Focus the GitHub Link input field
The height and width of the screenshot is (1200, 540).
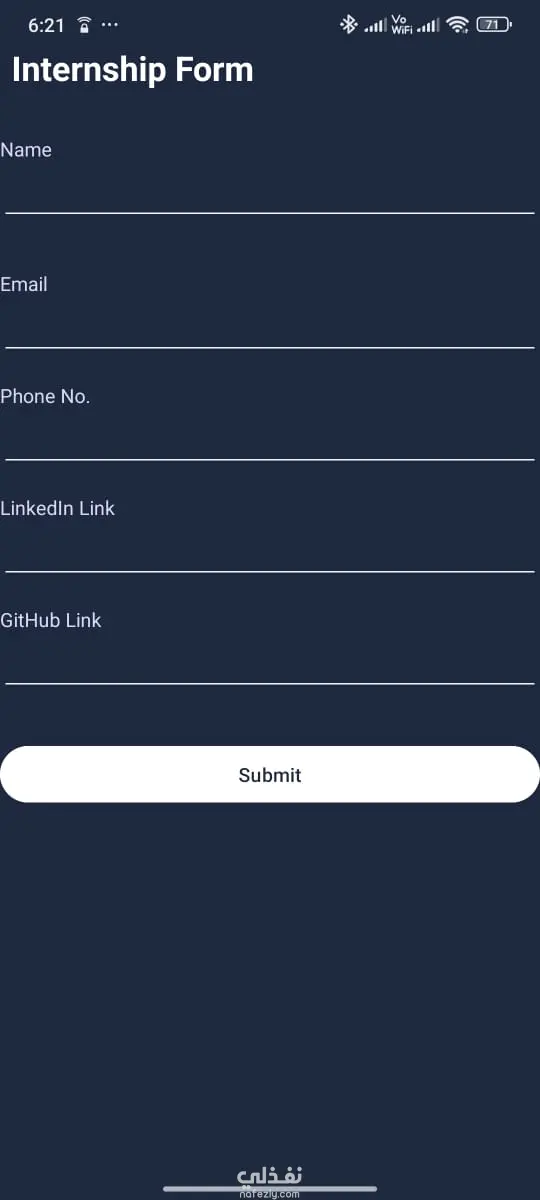(270, 662)
